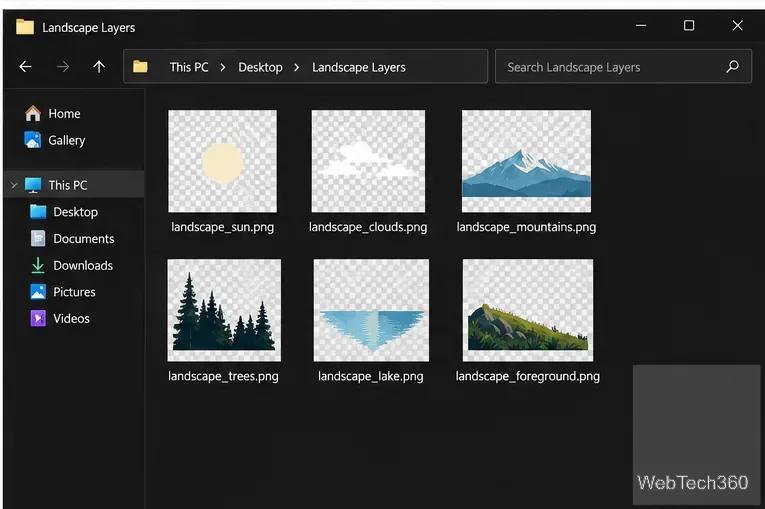765x509 pixels.
Task: Select the mountains image thumbnail
Action: [526, 161]
